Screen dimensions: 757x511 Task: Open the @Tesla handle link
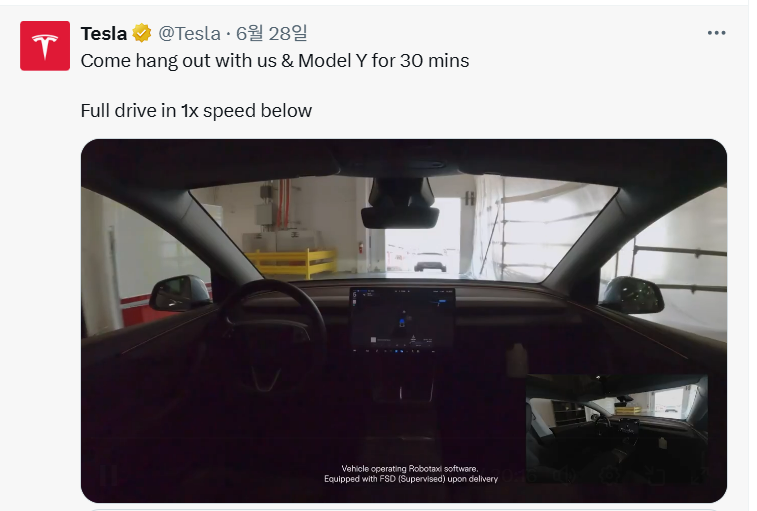[x=189, y=33]
